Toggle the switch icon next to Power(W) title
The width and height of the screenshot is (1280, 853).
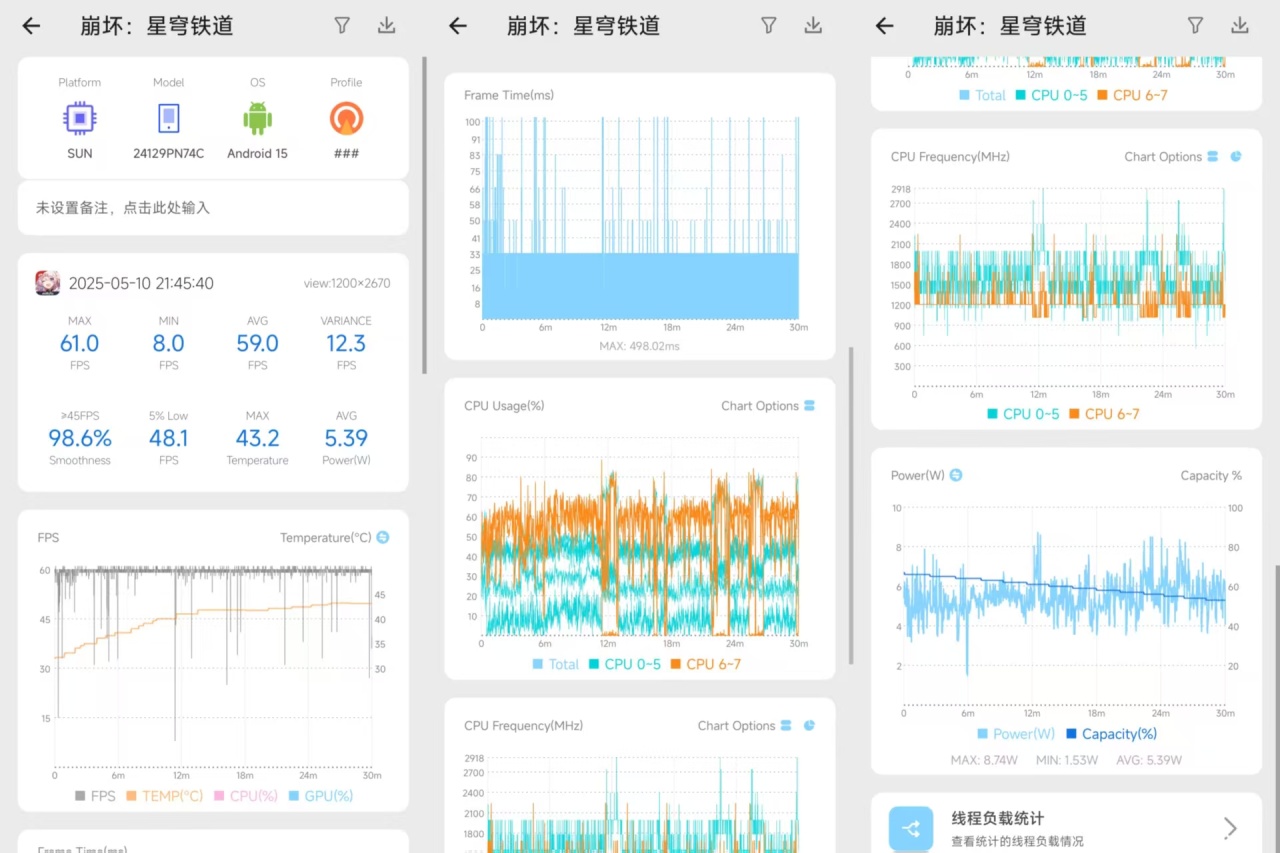(955, 475)
